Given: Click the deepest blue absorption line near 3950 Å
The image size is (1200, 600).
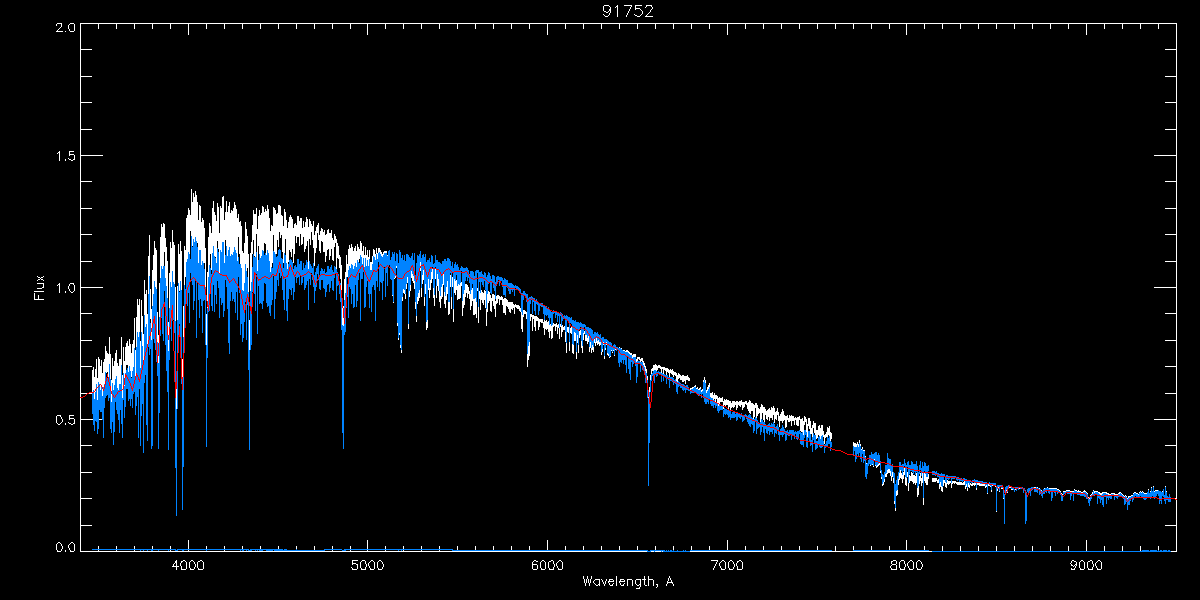Looking at the screenshot, I should click(x=177, y=513).
